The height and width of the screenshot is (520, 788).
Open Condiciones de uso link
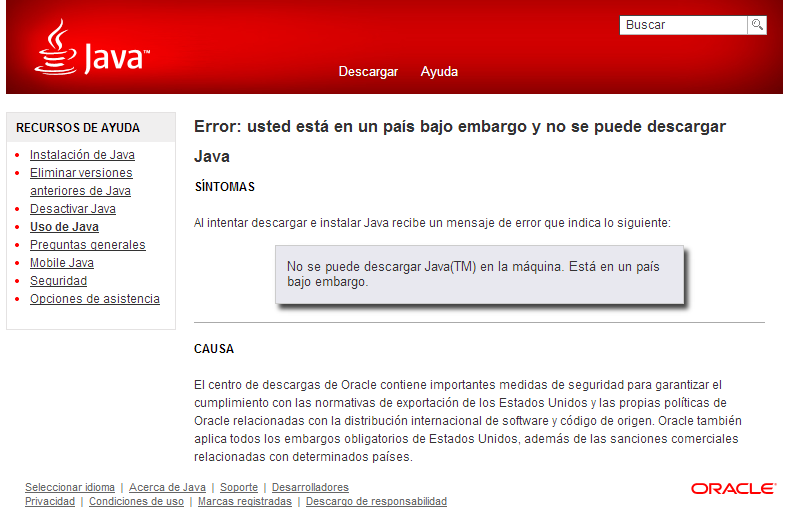pos(136,501)
